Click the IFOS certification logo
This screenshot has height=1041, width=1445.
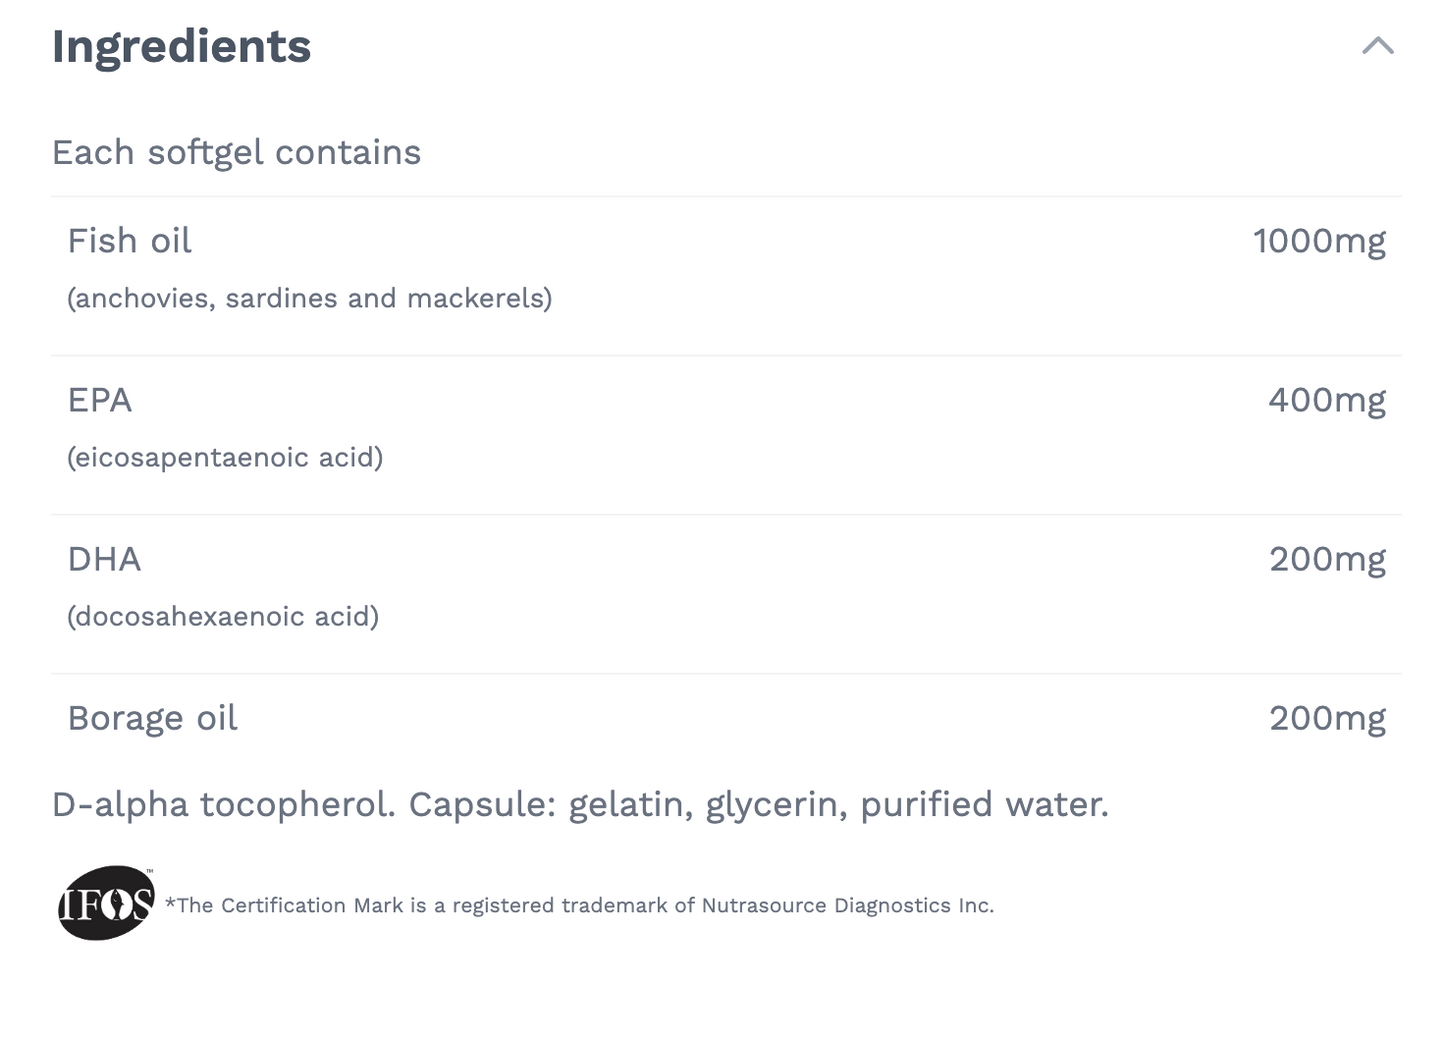(106, 903)
